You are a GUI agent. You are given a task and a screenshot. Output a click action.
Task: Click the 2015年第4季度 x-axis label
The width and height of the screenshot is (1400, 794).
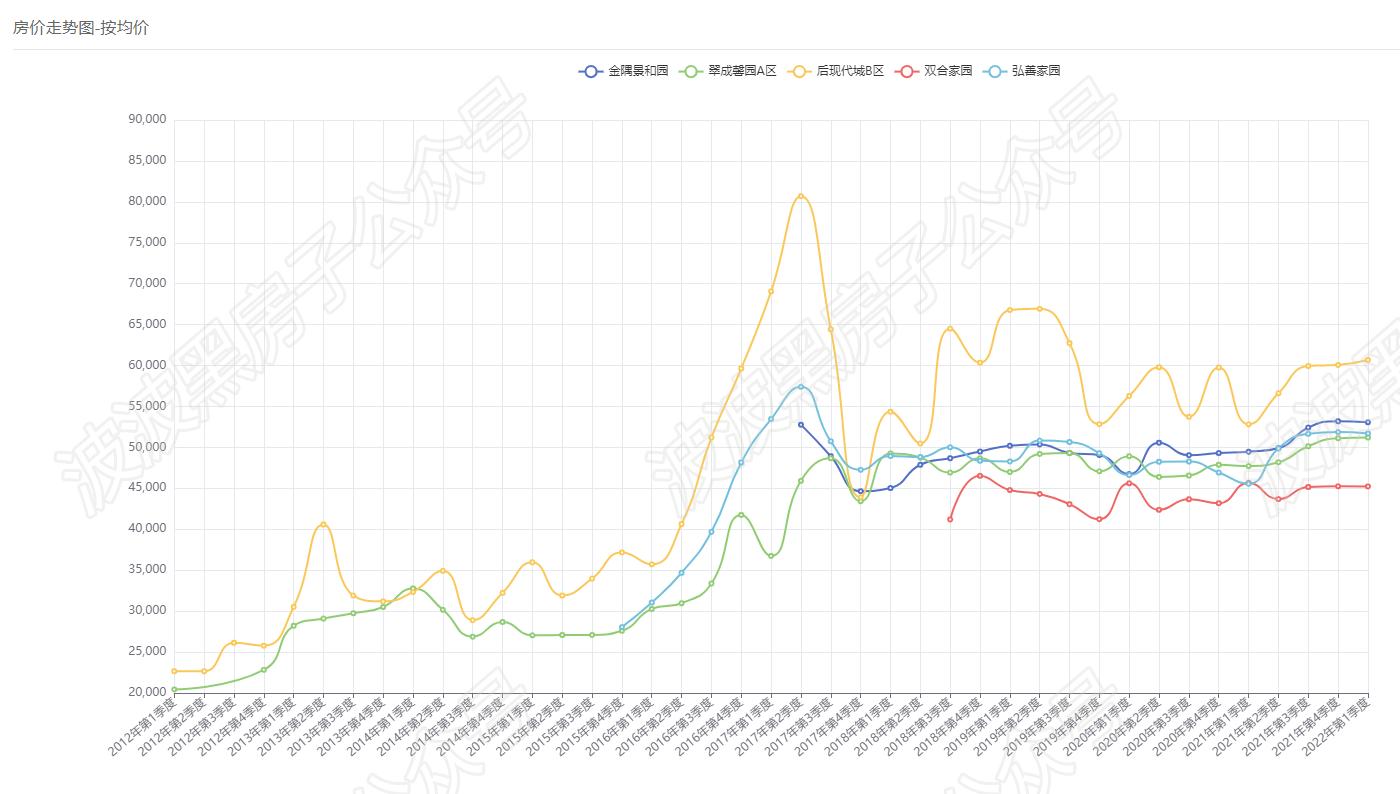point(591,726)
